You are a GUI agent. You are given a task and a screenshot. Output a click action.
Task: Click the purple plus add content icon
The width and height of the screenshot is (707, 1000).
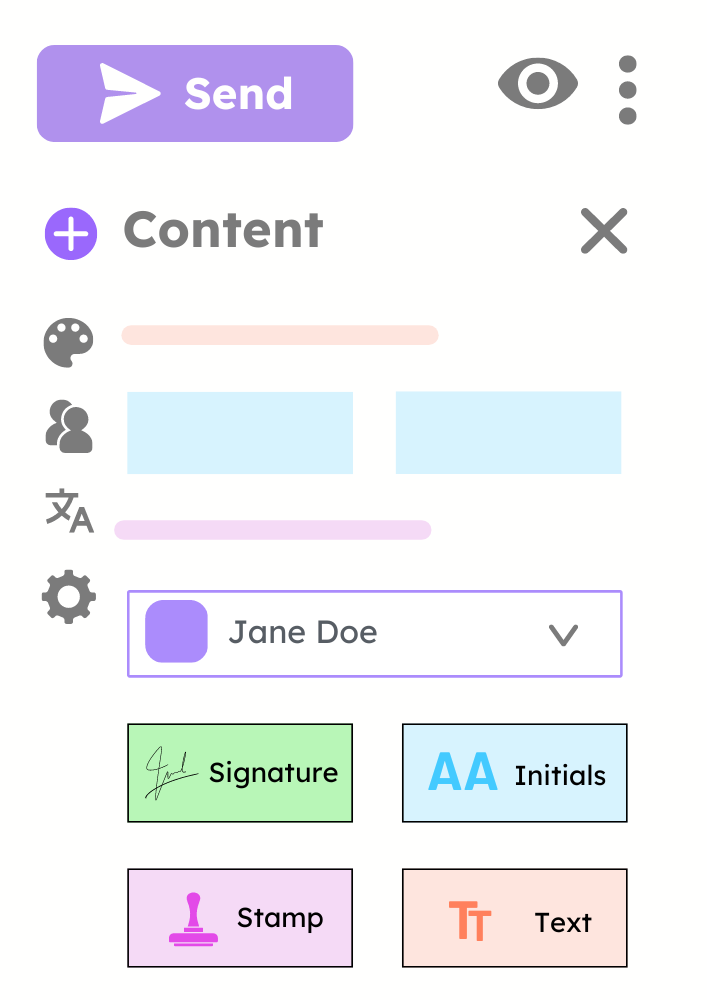71,234
